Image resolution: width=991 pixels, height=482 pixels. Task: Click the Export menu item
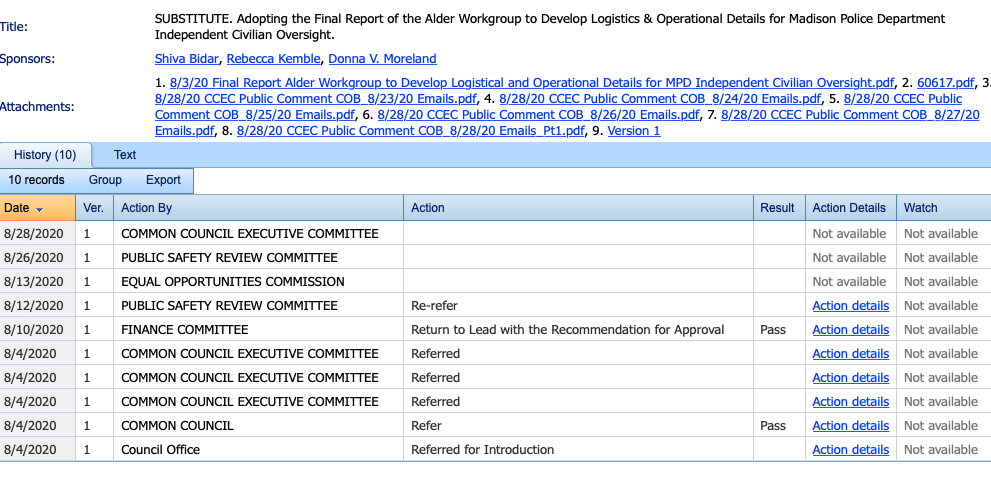point(163,180)
